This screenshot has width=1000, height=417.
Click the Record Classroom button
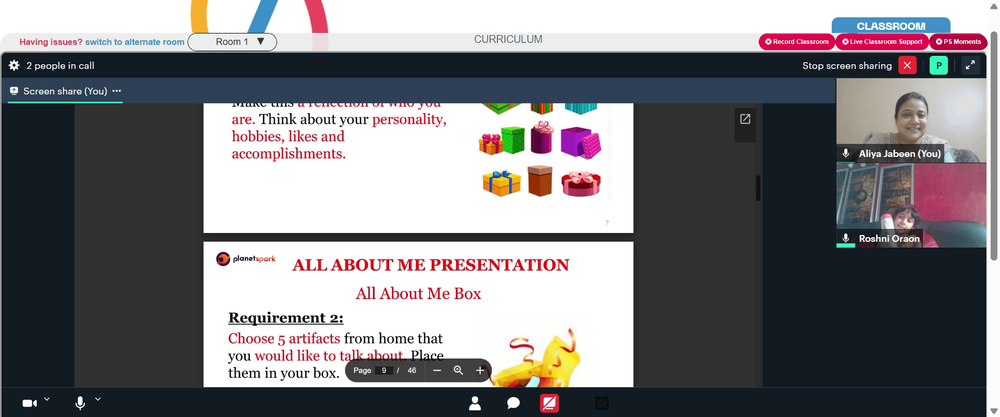pos(797,42)
